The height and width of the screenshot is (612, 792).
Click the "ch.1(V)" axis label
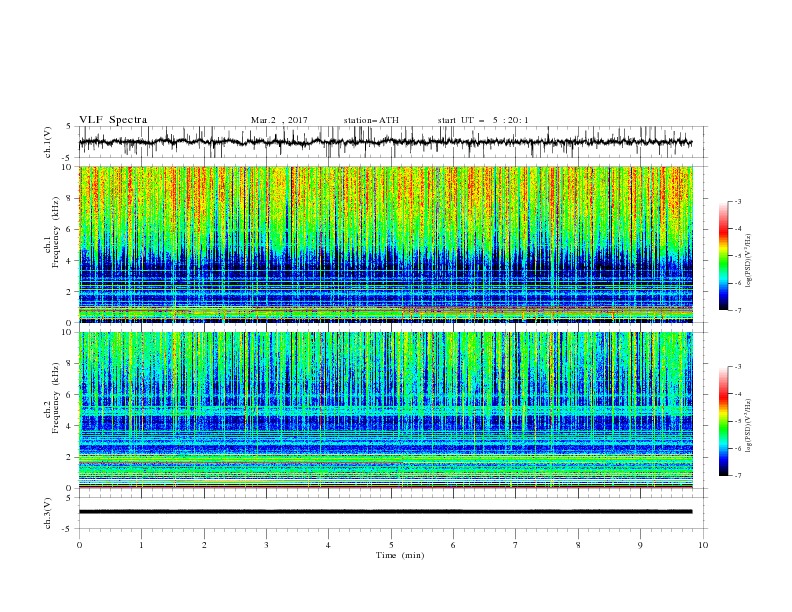pos(48,142)
